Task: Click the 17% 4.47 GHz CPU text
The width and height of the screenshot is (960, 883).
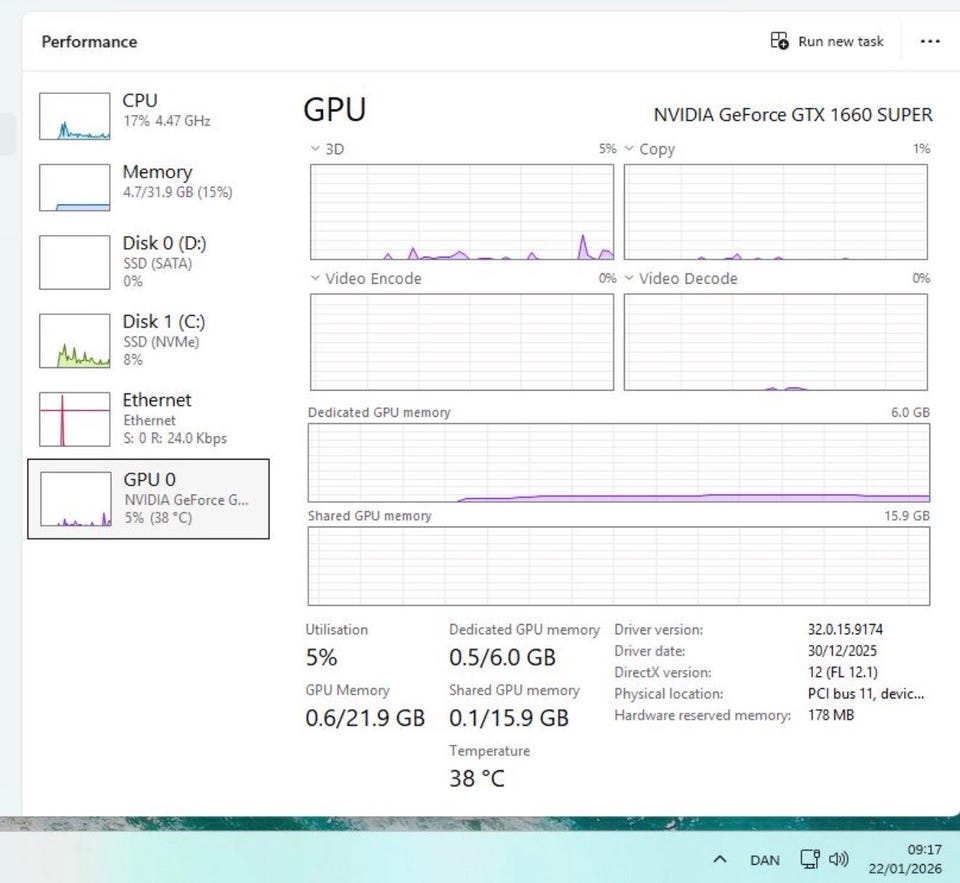Action: (167, 121)
